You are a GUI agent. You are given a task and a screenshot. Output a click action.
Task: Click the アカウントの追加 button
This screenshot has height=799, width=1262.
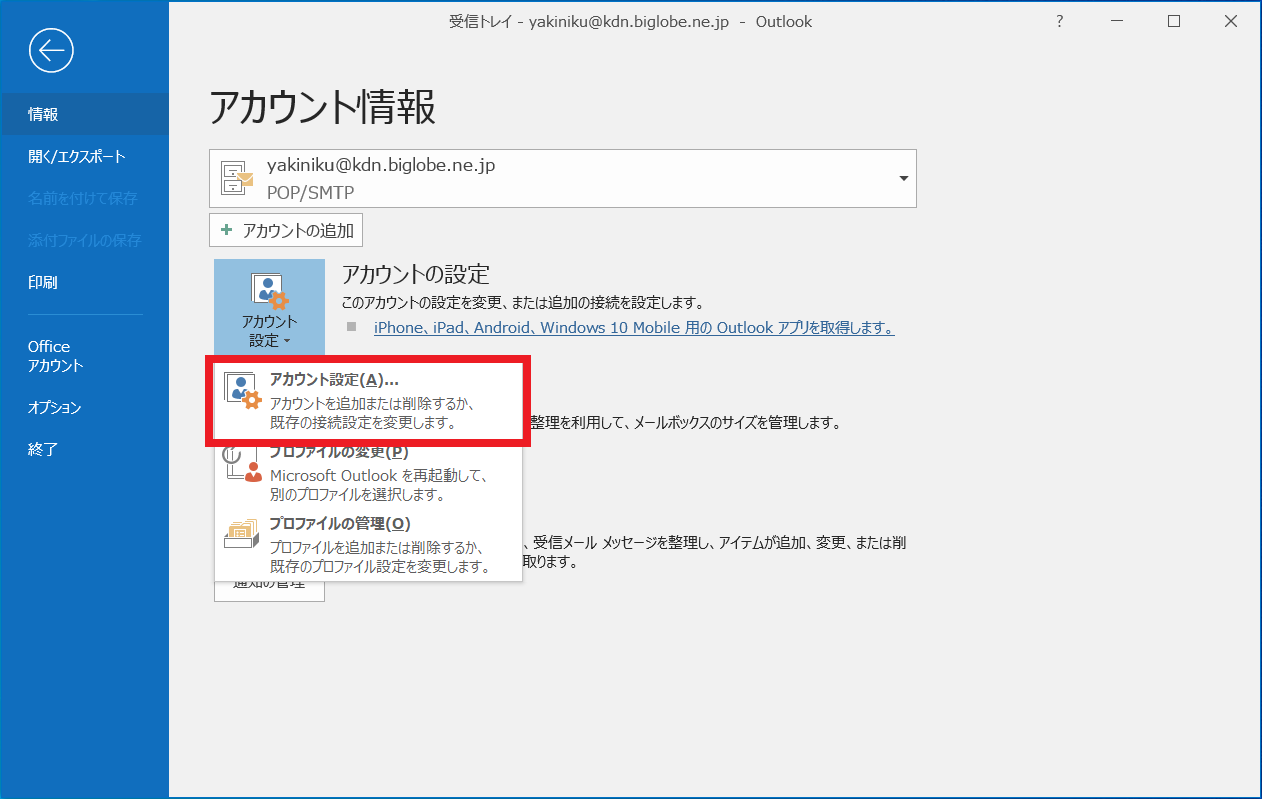pos(286,230)
